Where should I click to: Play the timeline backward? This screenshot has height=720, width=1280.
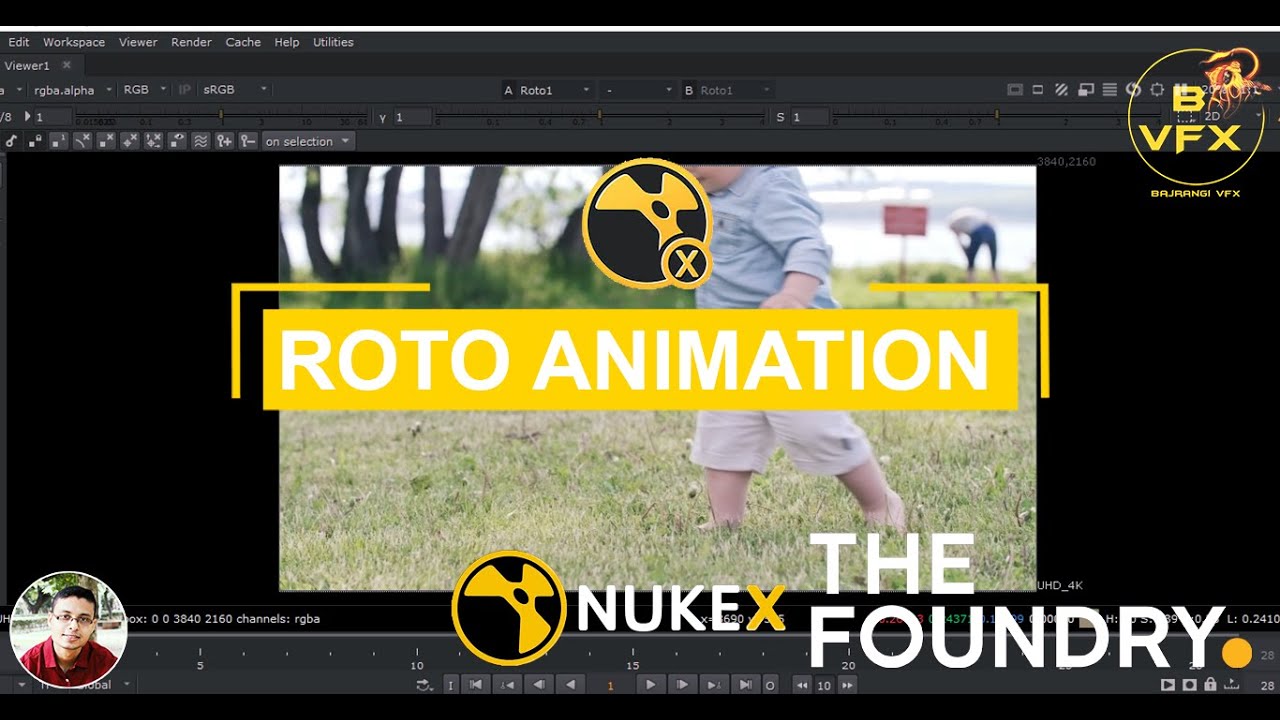pyautogui.click(x=570, y=685)
